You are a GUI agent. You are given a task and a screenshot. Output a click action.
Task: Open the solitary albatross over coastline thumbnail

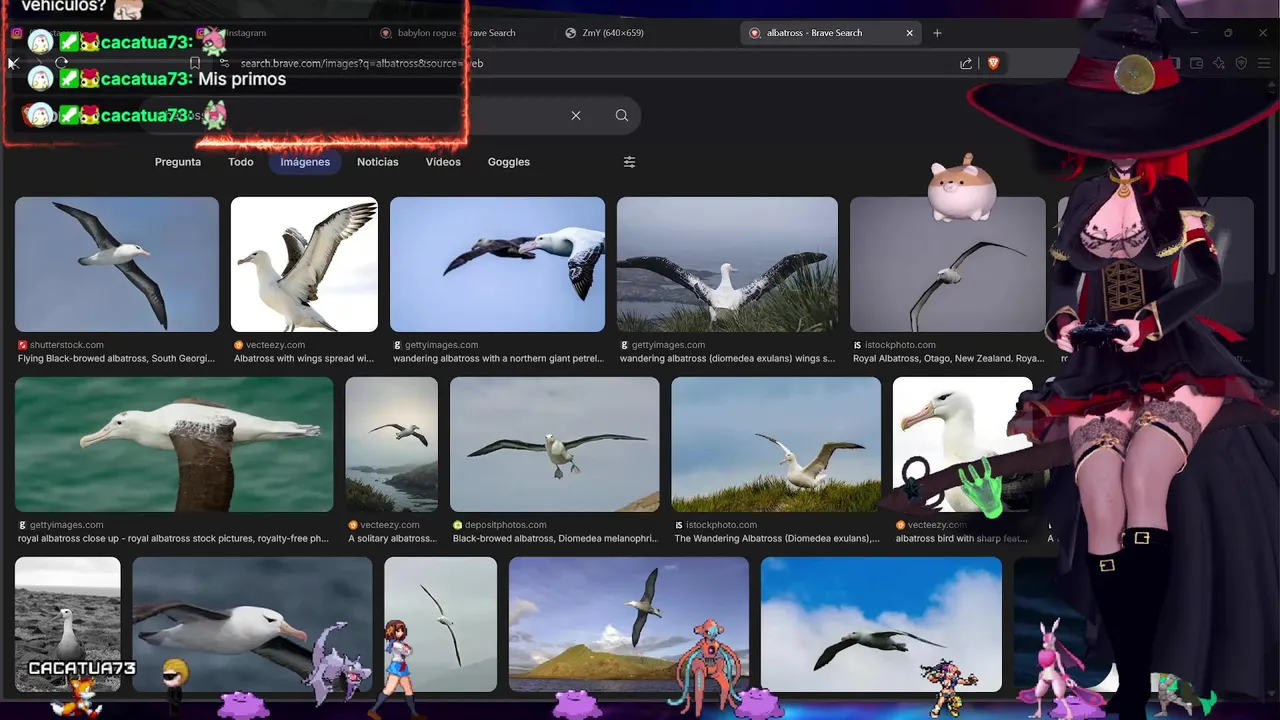392,444
